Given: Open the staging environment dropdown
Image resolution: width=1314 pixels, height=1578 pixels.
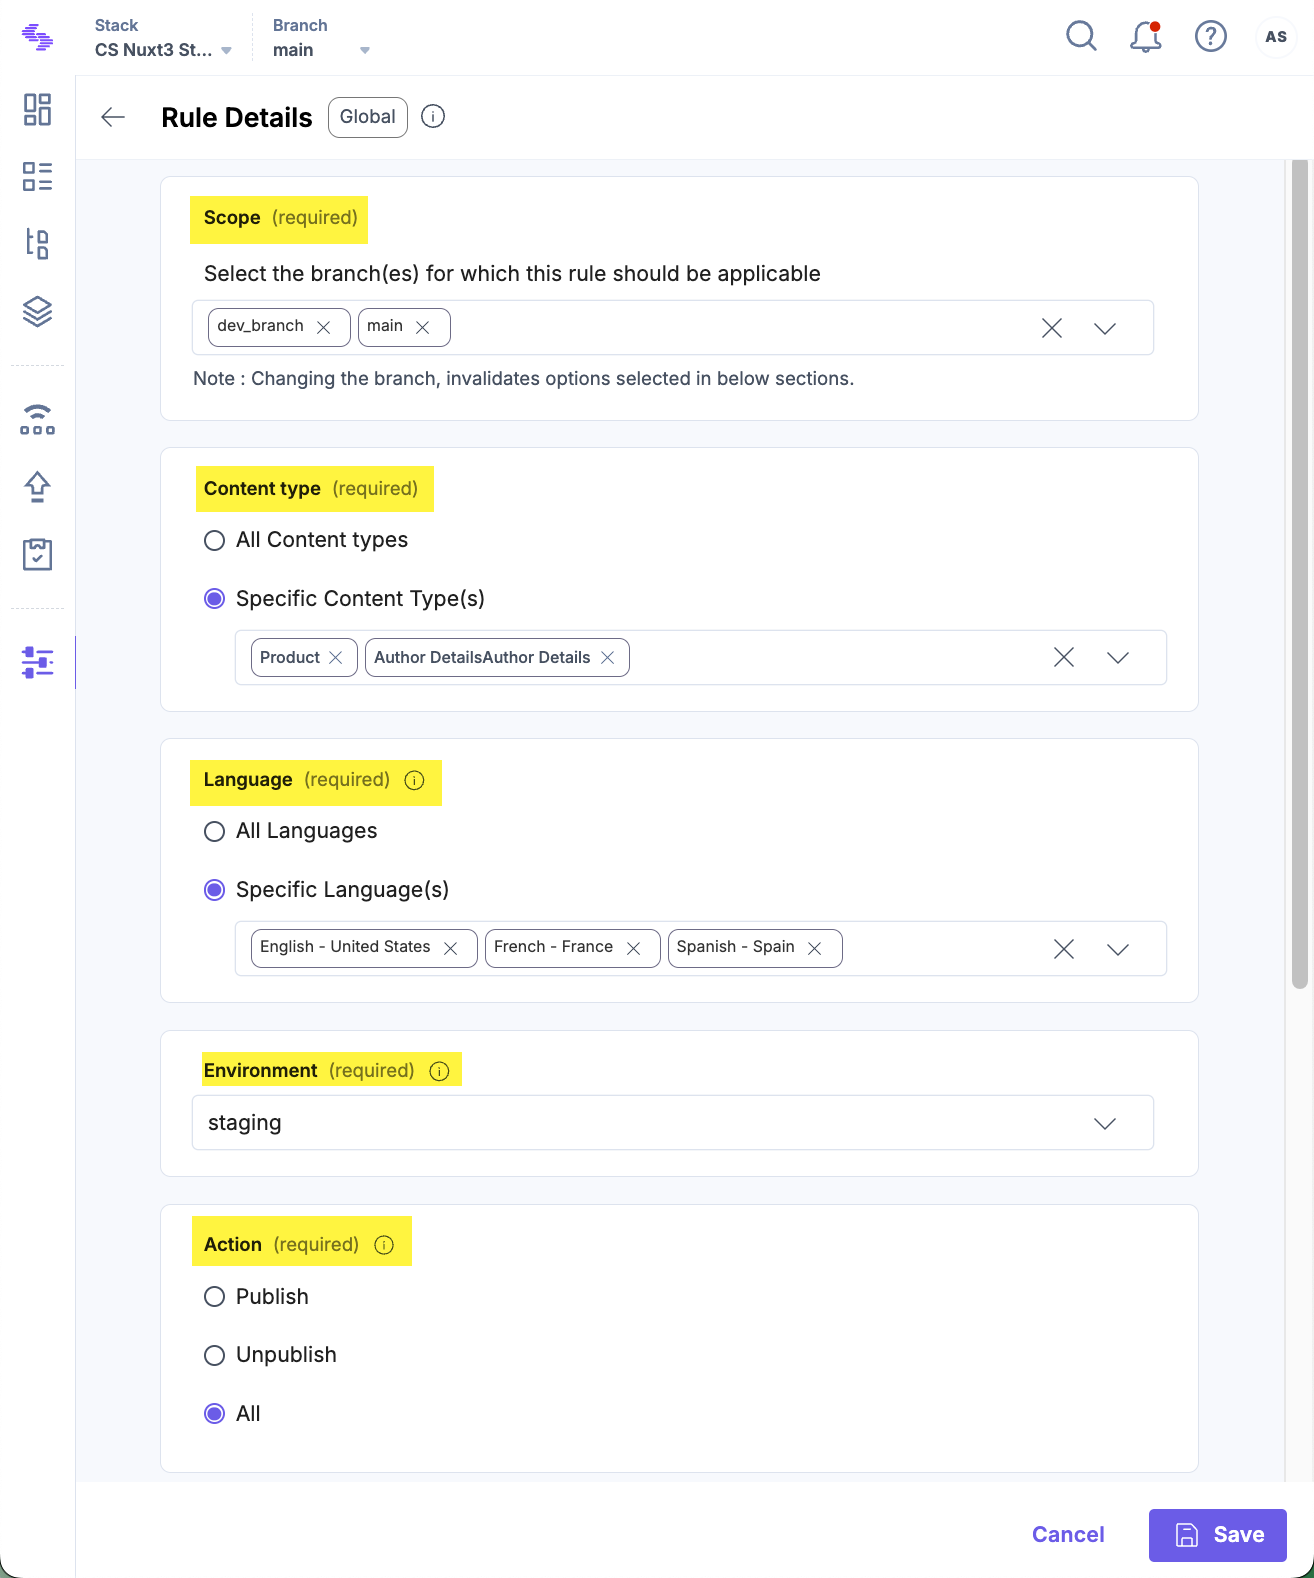Looking at the screenshot, I should pyautogui.click(x=673, y=1123).
